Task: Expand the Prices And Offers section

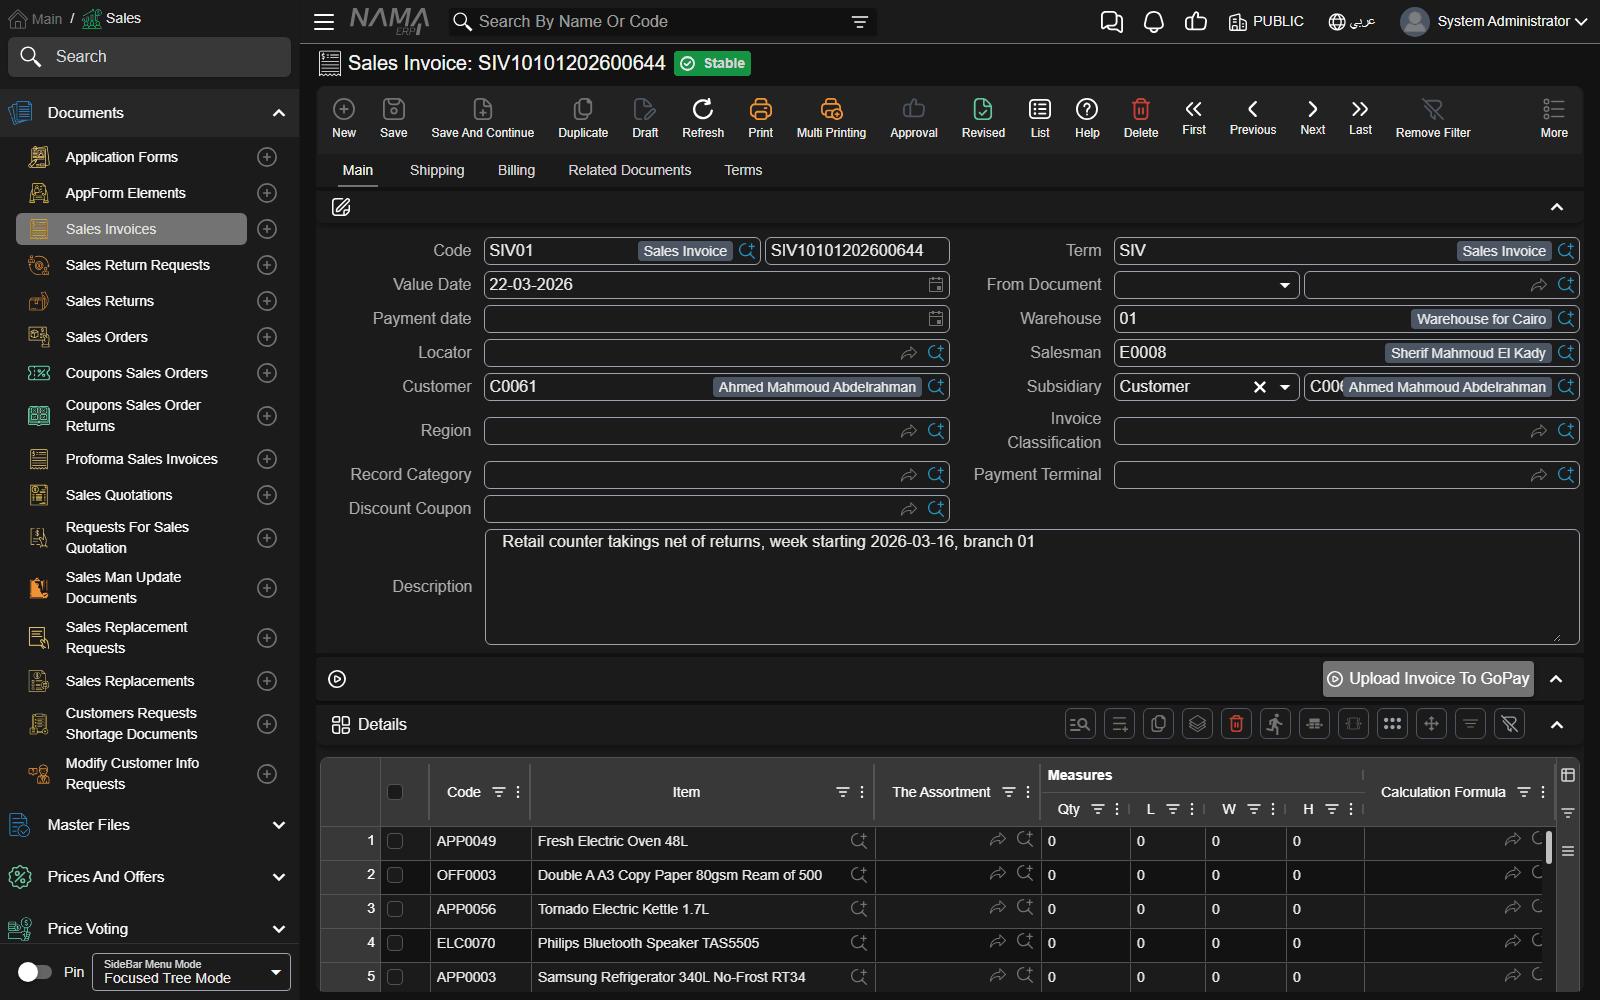Action: 148,877
